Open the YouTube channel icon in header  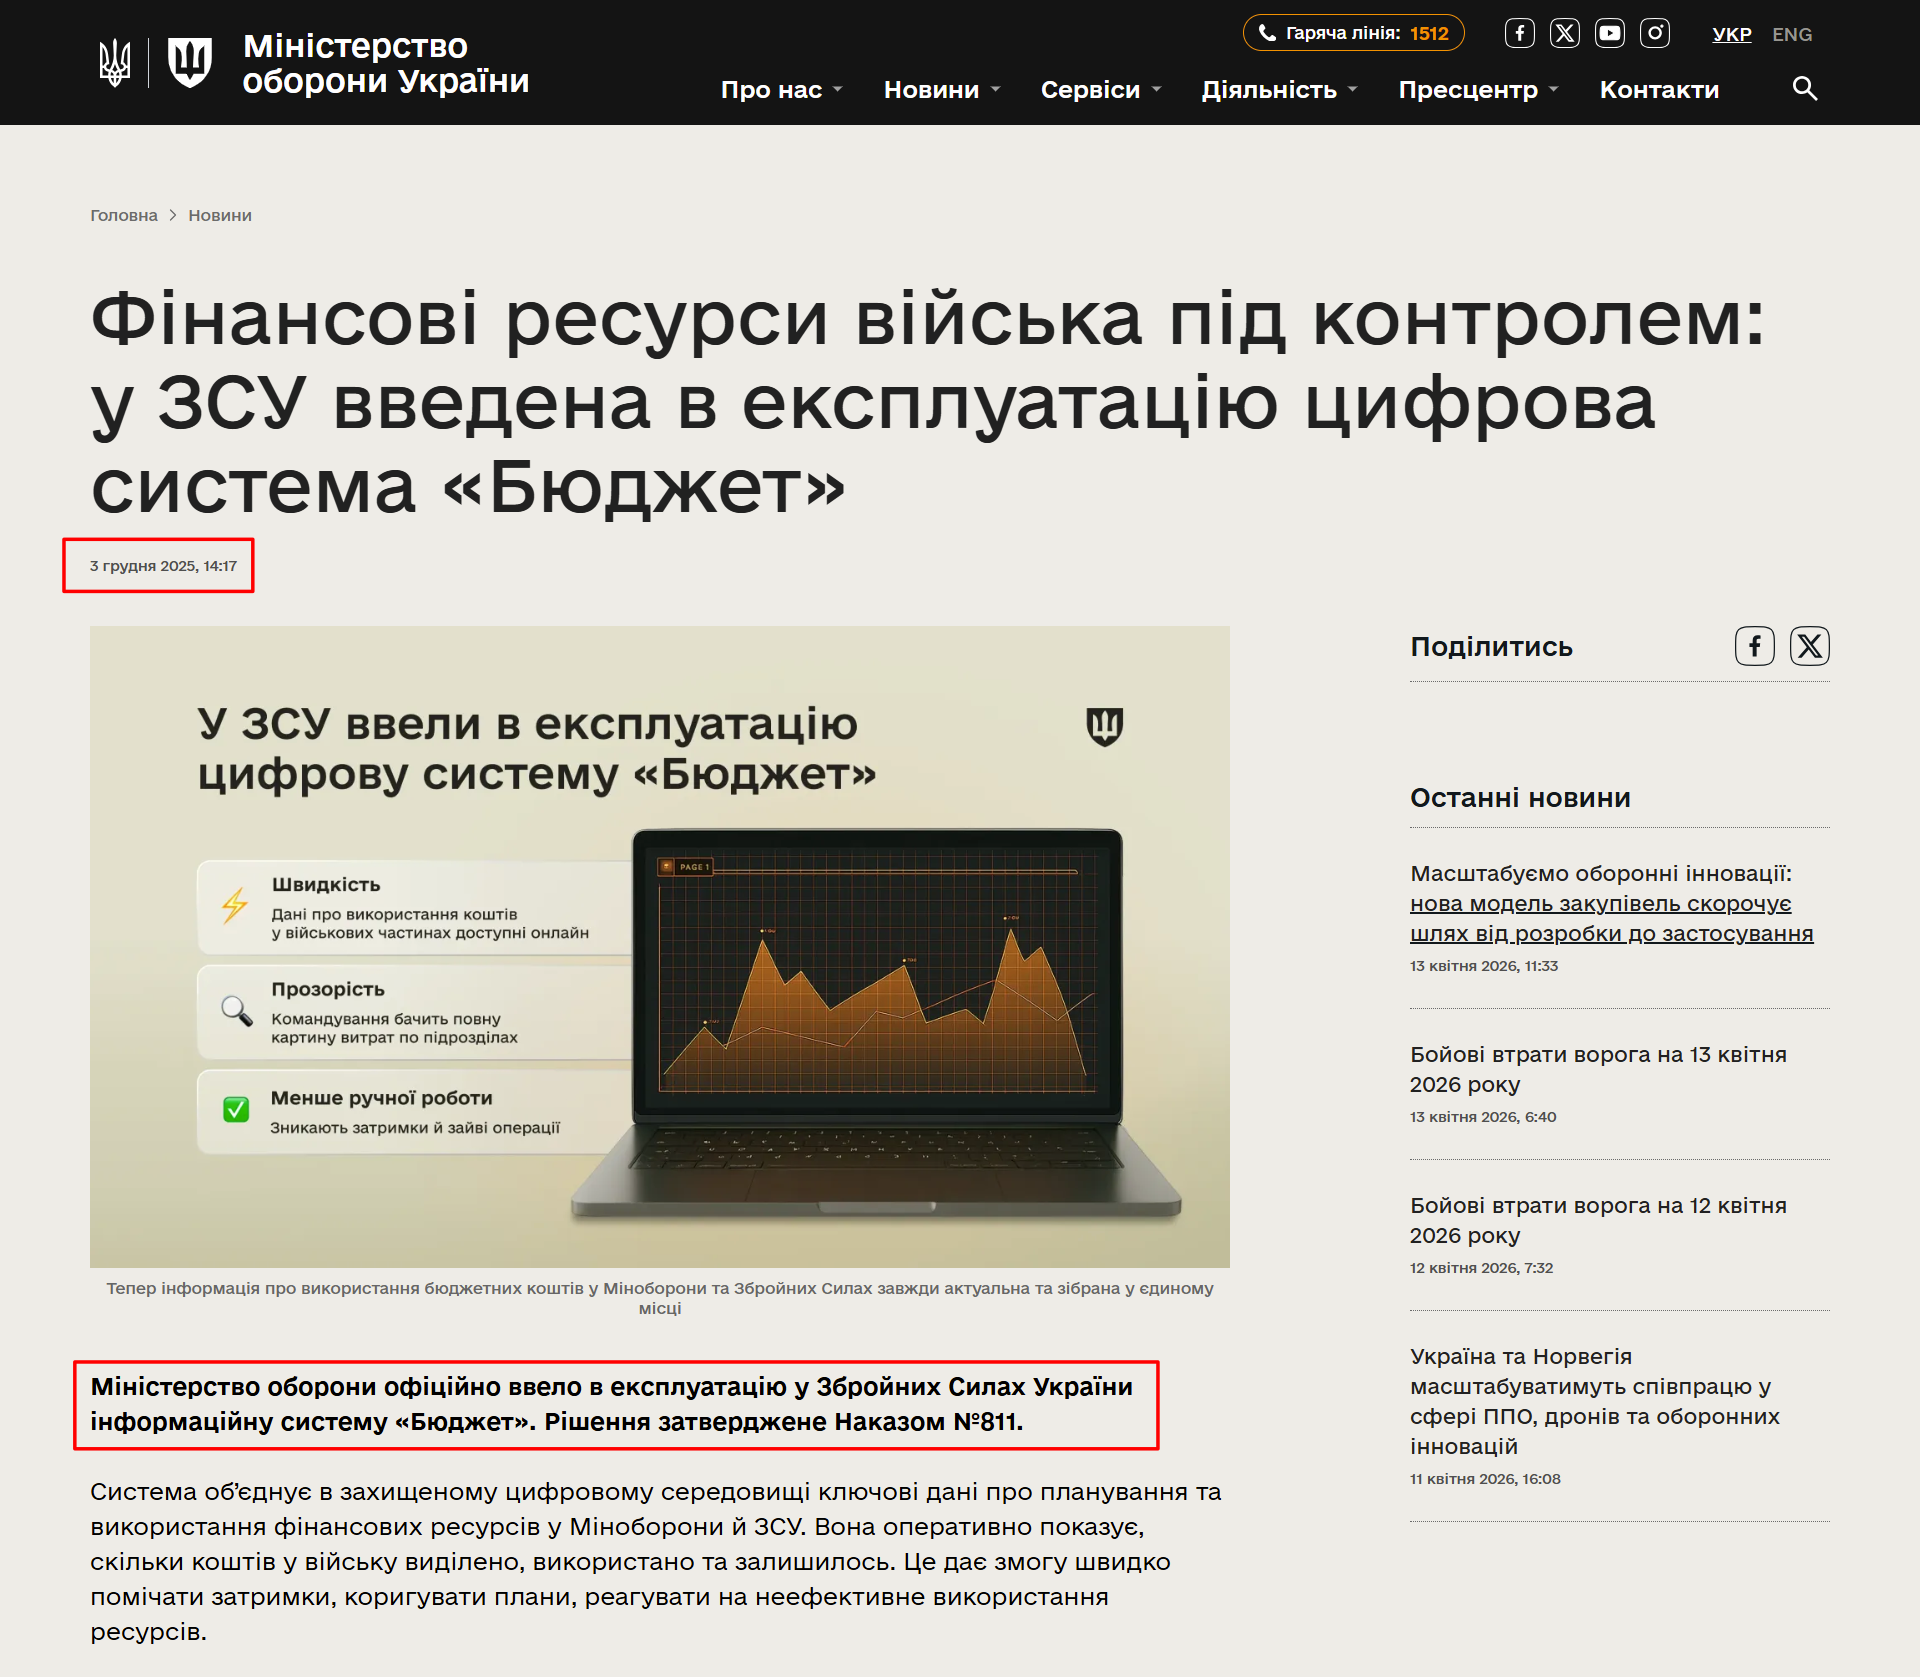[1609, 33]
